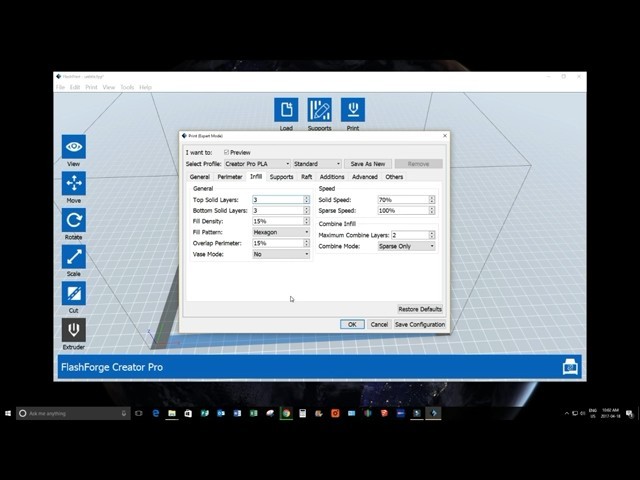Switch to the Raft tab
Viewport: 640px width, 480px height.
(x=307, y=177)
